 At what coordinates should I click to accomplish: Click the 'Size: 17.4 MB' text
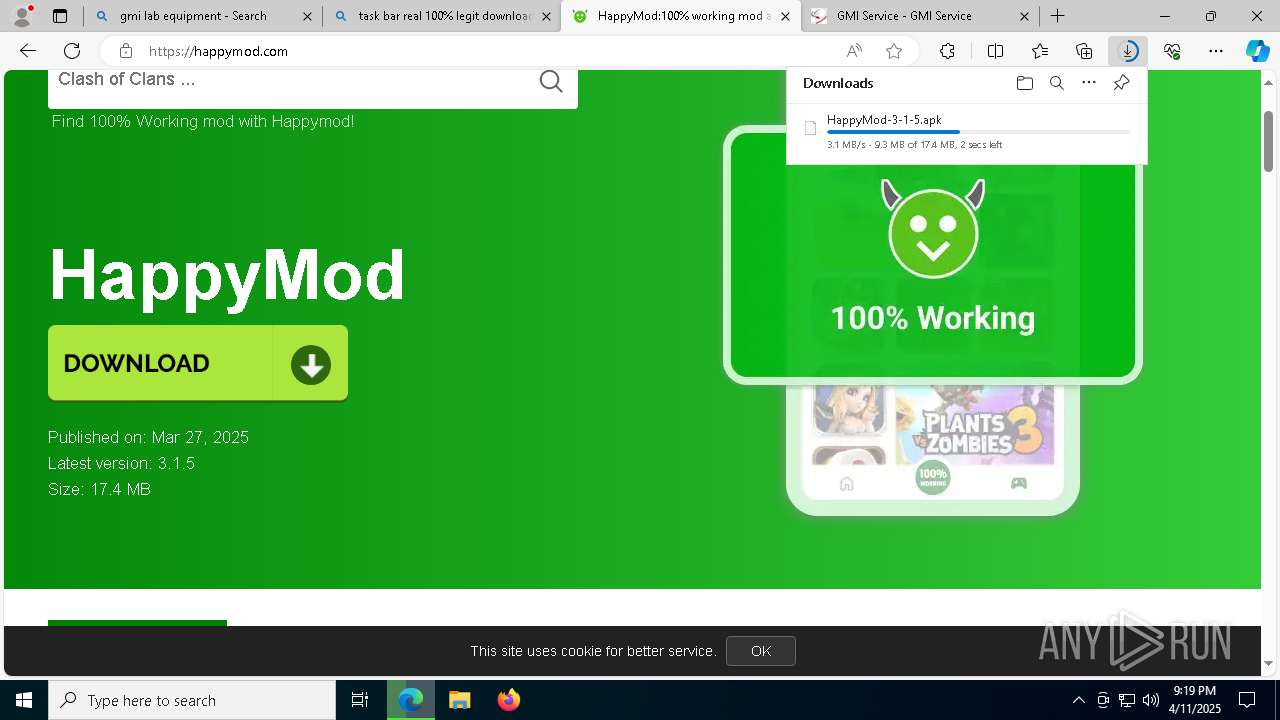pos(99,489)
